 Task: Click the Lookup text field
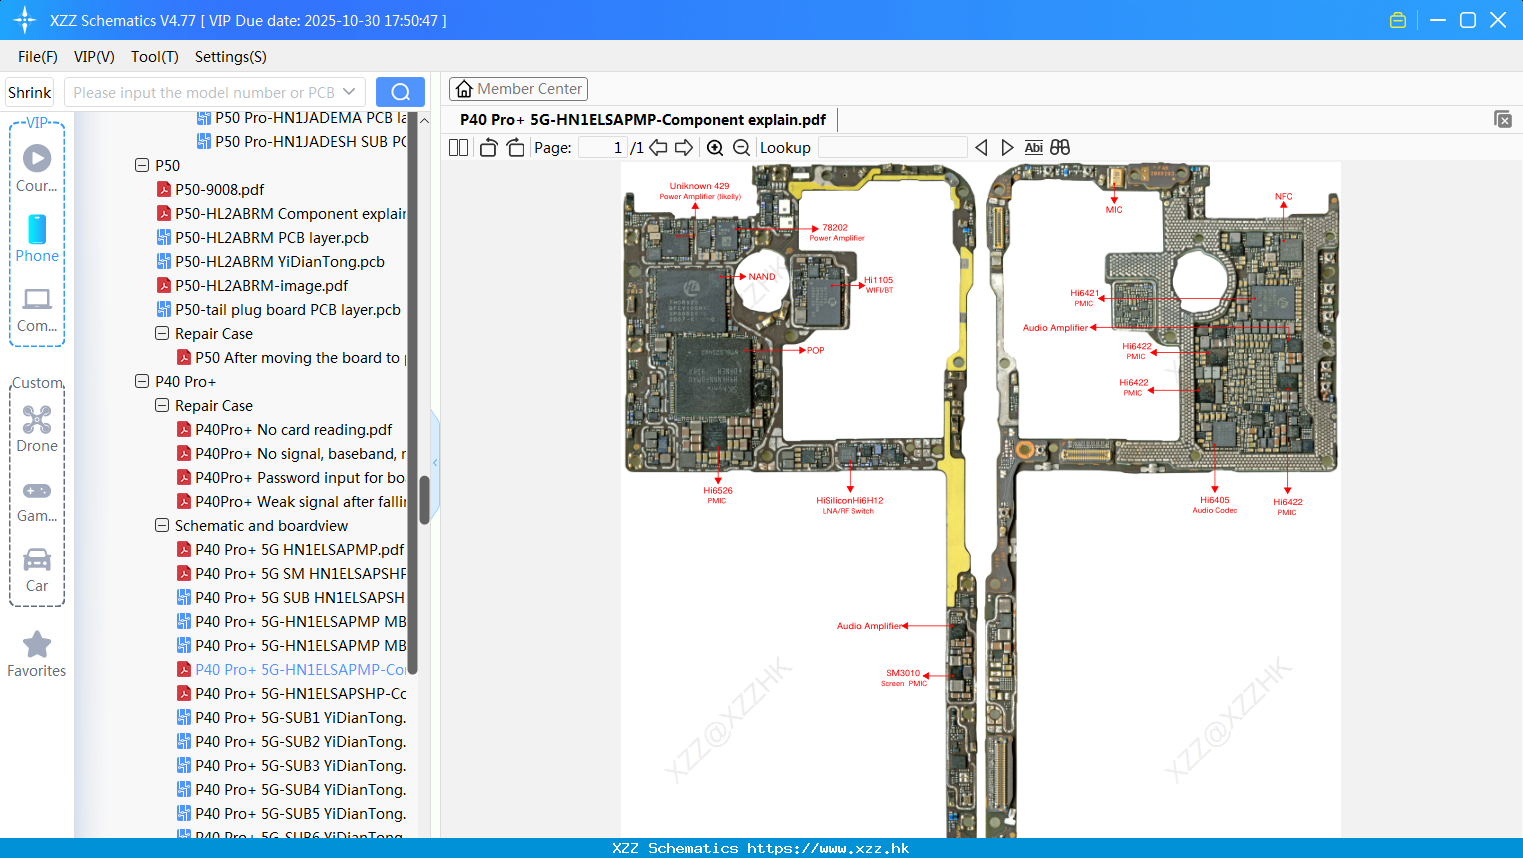coord(893,148)
